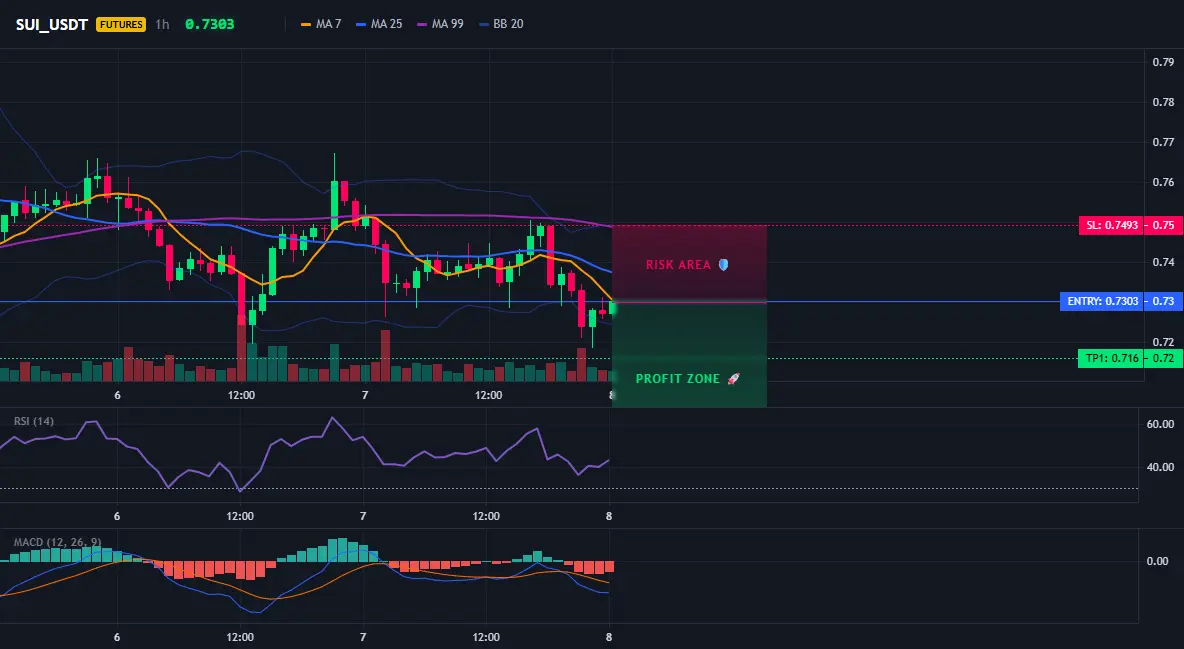Click the green 0.7303 current price

210,24
